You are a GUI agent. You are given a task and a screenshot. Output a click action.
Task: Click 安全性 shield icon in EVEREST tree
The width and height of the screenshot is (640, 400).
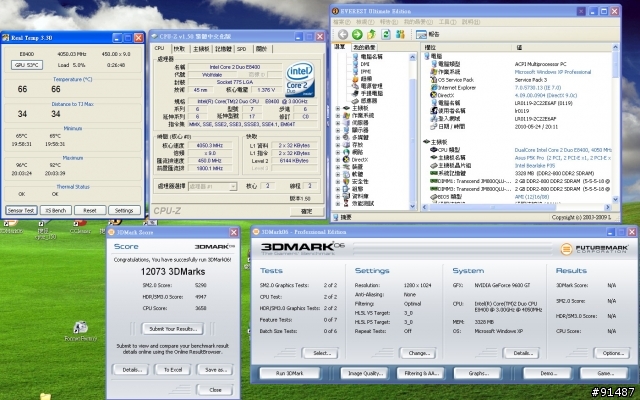pyautogui.click(x=347, y=181)
